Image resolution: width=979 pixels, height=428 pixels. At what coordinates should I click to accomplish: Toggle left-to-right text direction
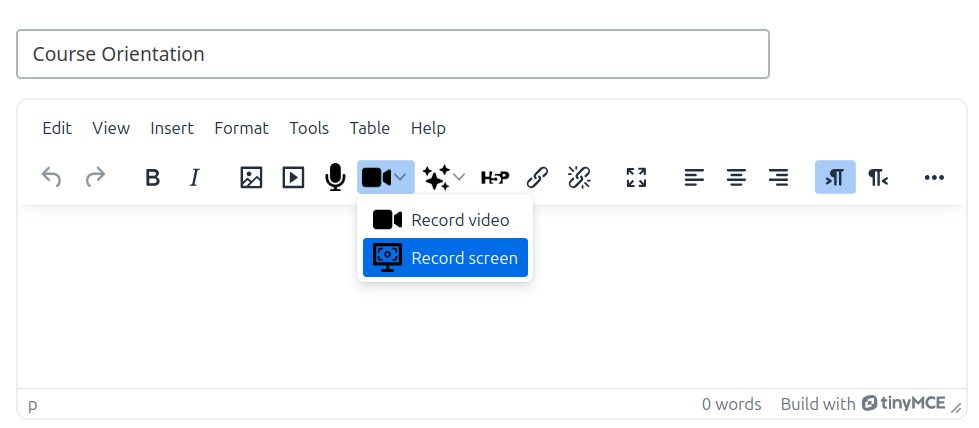point(835,178)
